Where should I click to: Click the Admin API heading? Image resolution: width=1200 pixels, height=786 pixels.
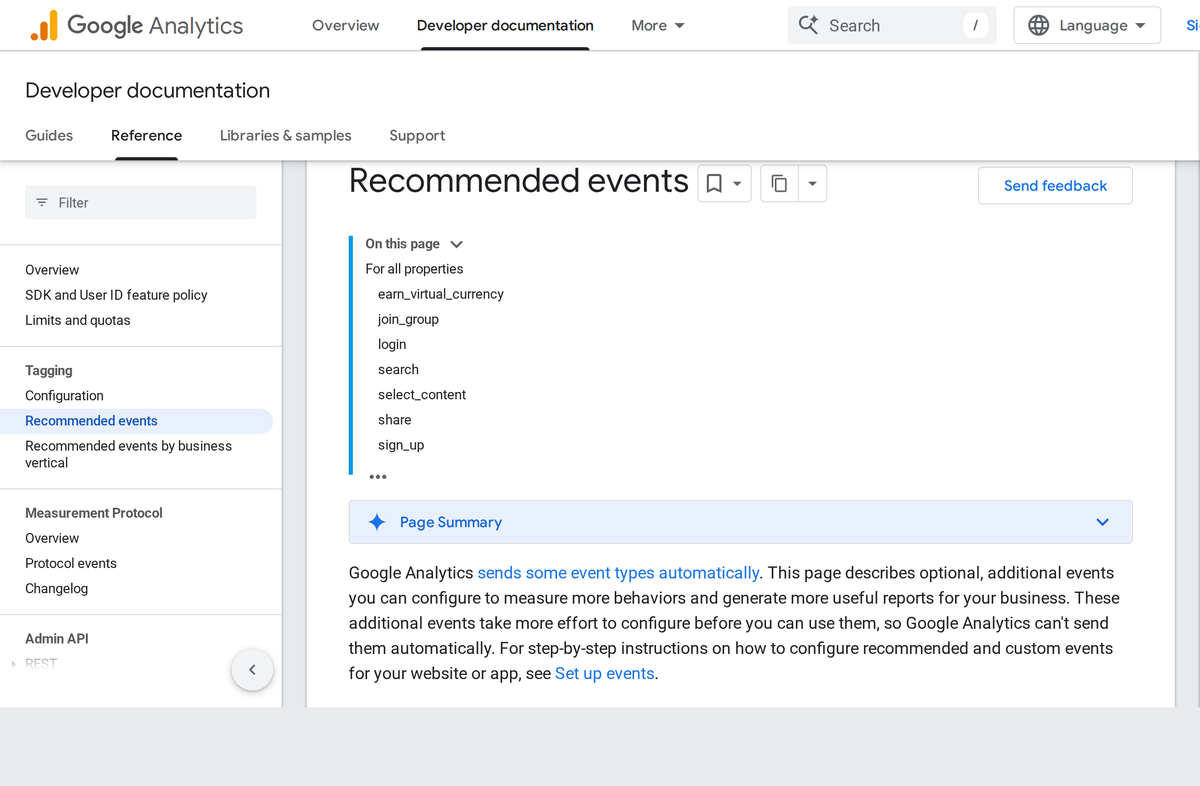(x=57, y=639)
